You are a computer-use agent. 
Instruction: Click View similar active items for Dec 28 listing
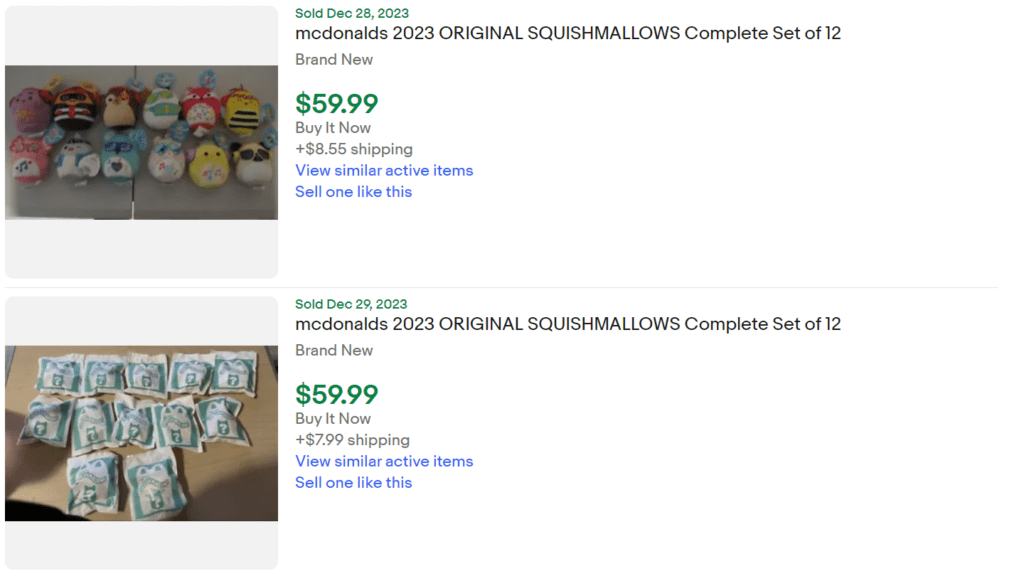click(x=384, y=170)
